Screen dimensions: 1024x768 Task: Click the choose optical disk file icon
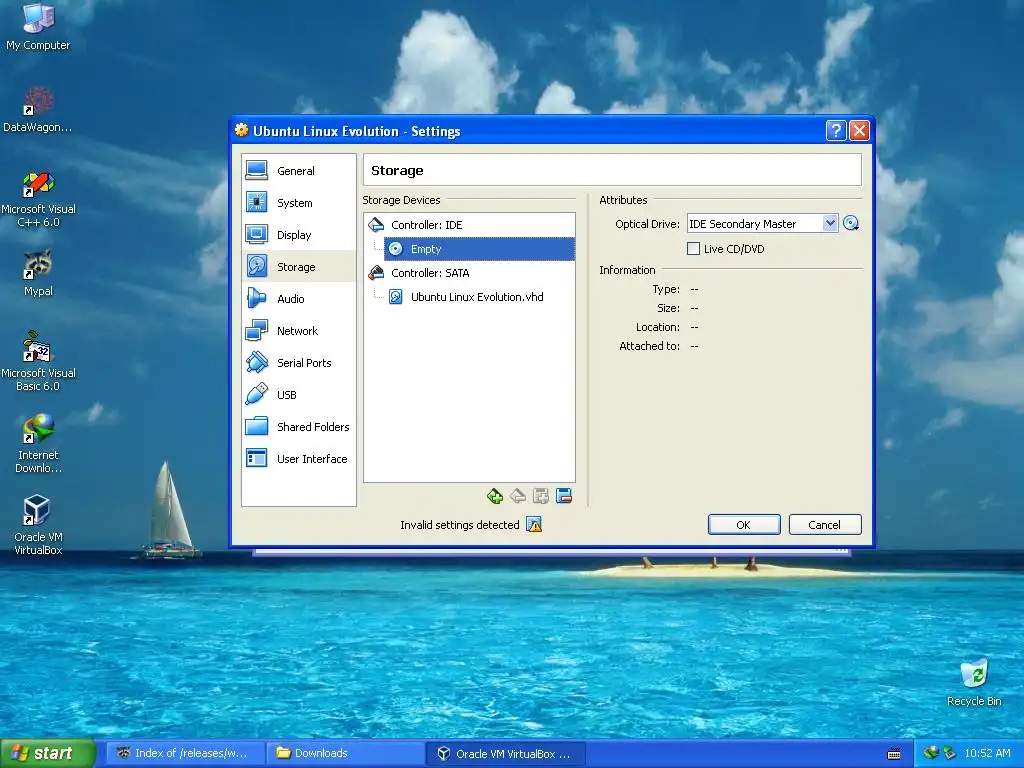click(851, 223)
